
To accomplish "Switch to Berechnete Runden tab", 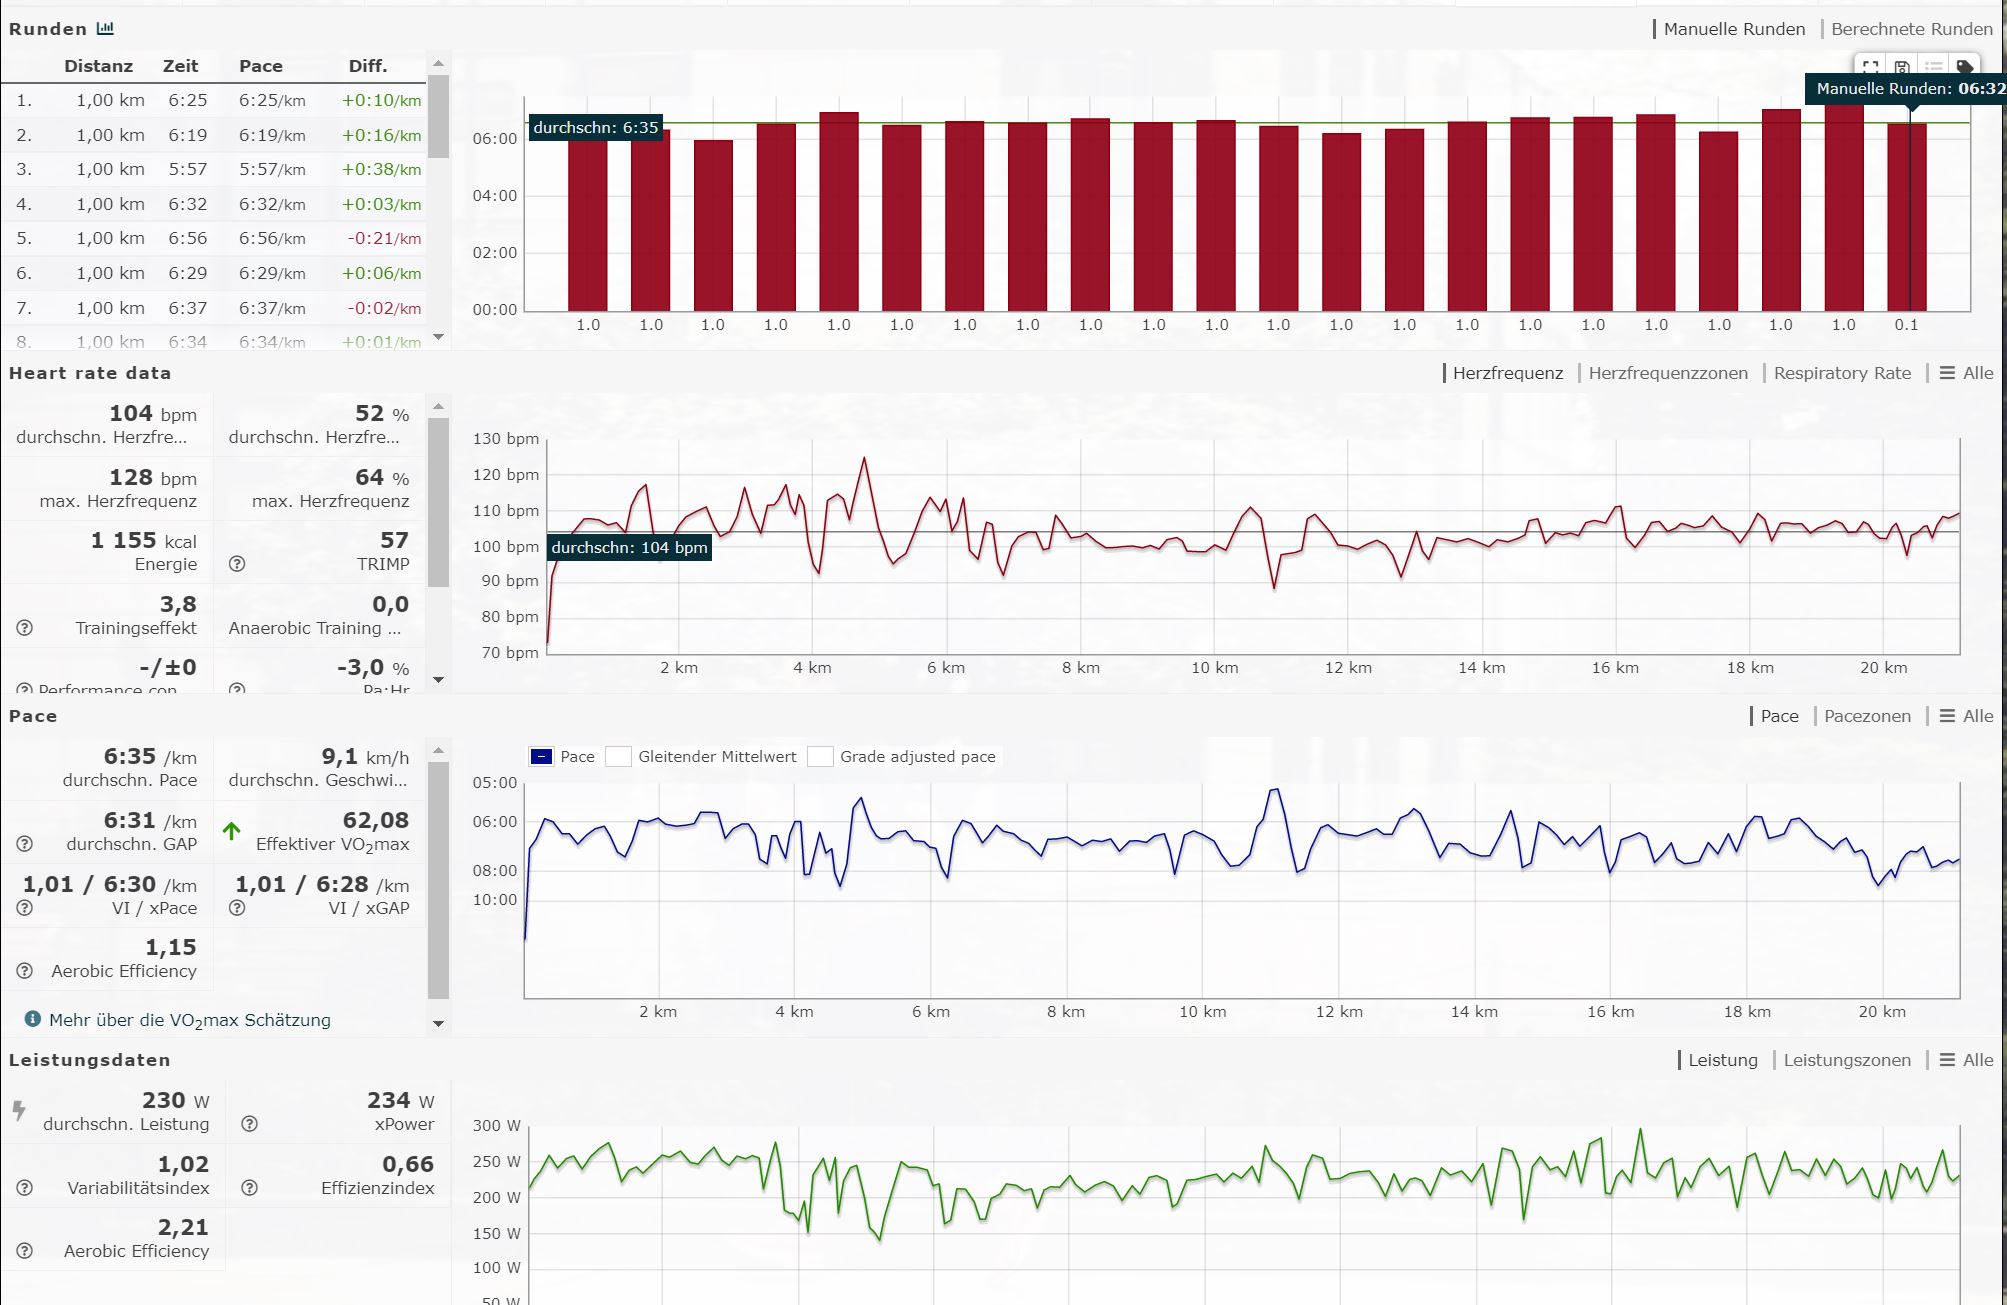I will point(1911,29).
